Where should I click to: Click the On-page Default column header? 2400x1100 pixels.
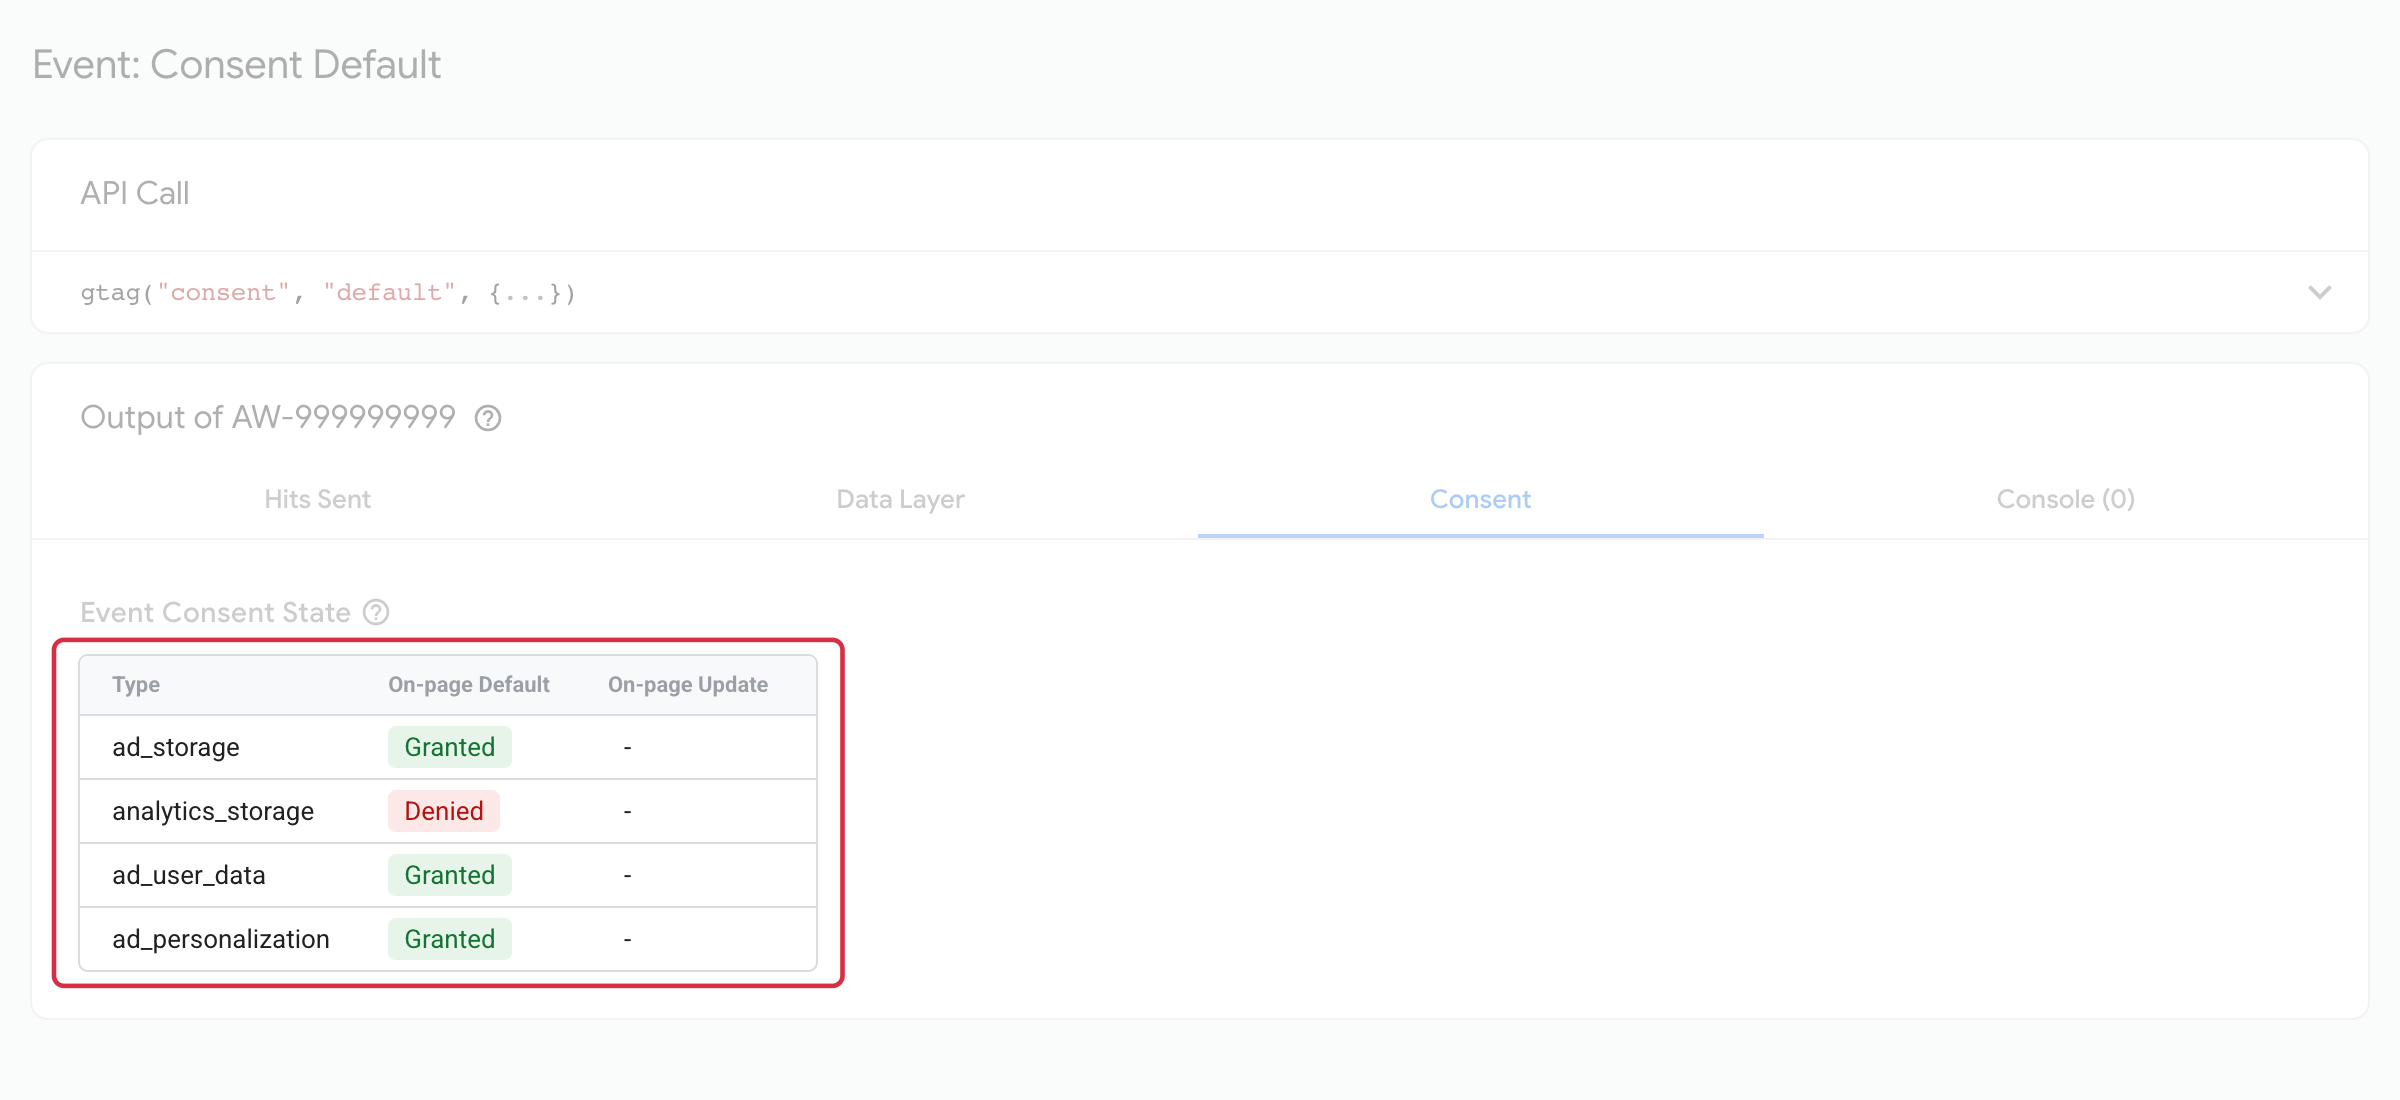[x=469, y=685]
